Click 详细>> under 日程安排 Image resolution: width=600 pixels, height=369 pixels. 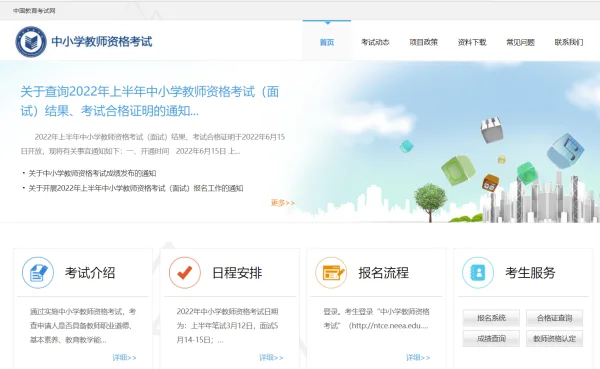271,358
